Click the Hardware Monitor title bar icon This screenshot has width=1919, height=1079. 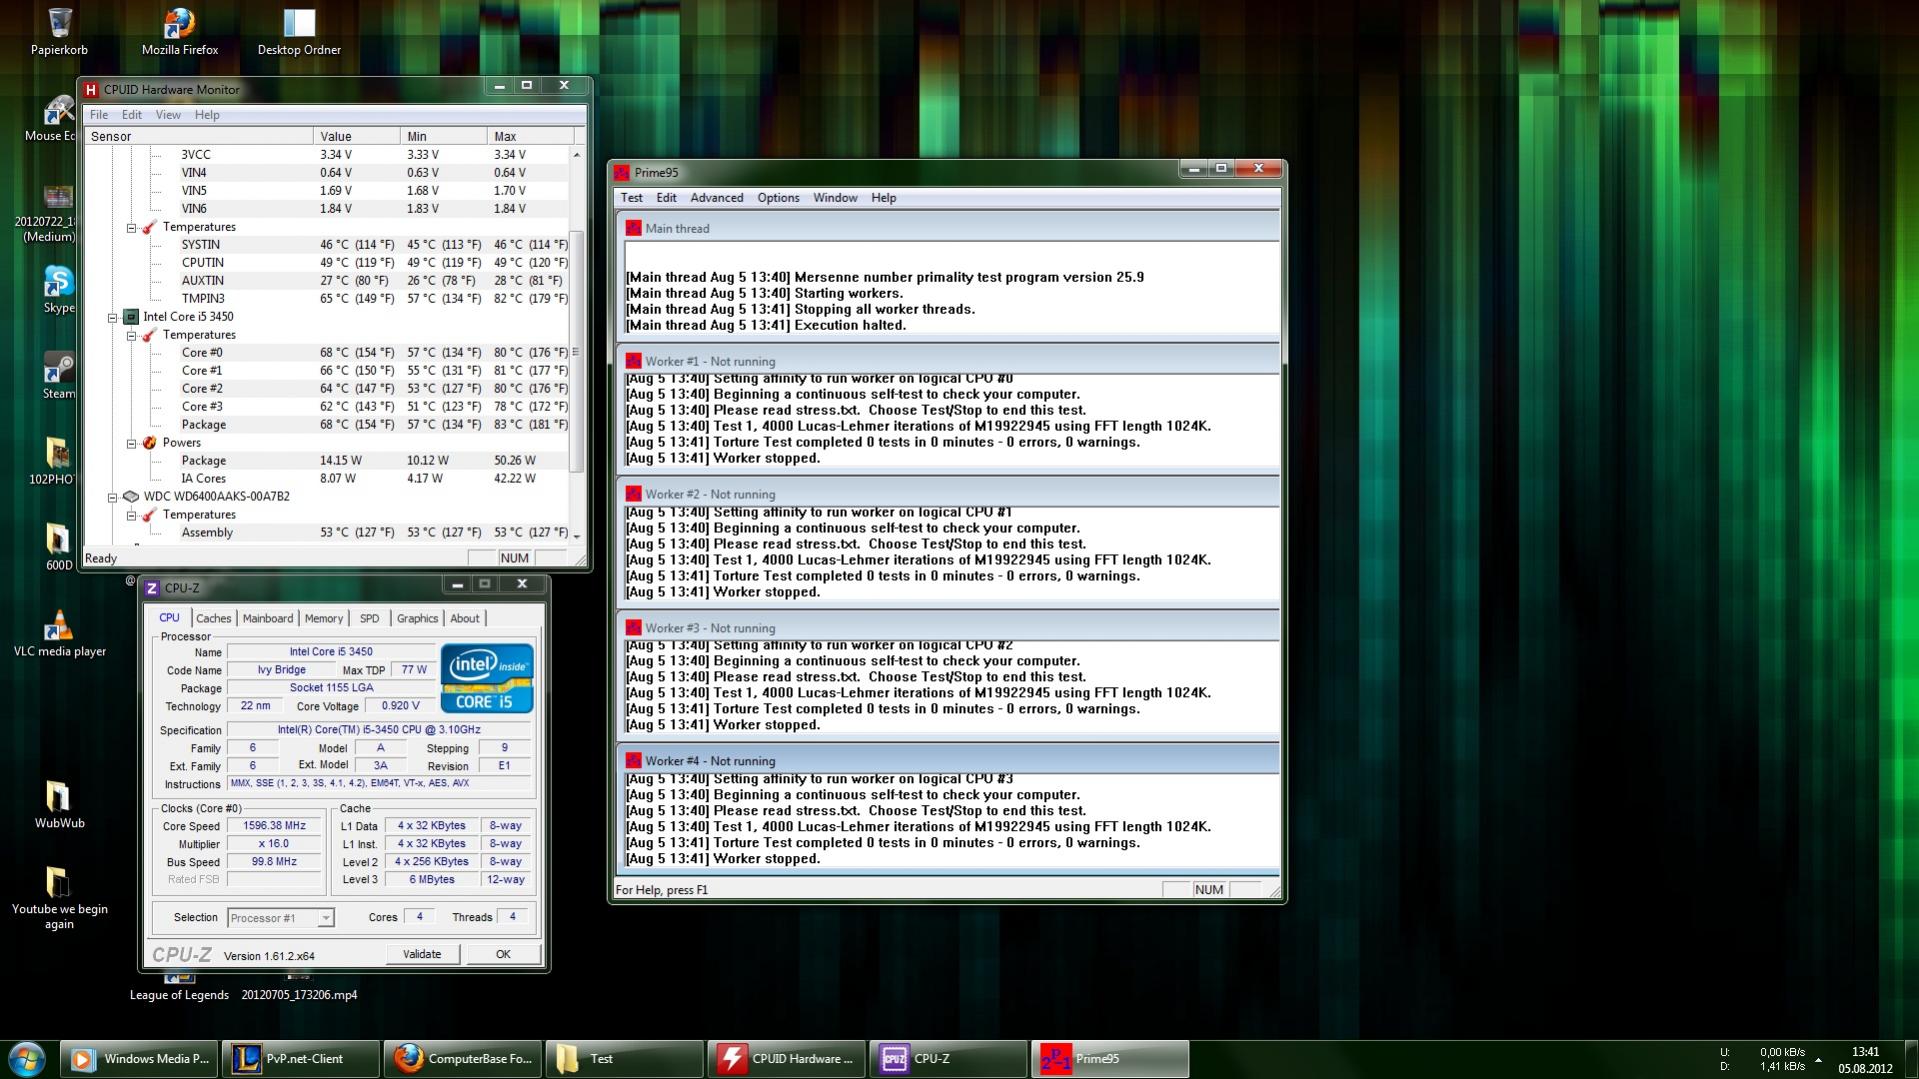click(91, 89)
